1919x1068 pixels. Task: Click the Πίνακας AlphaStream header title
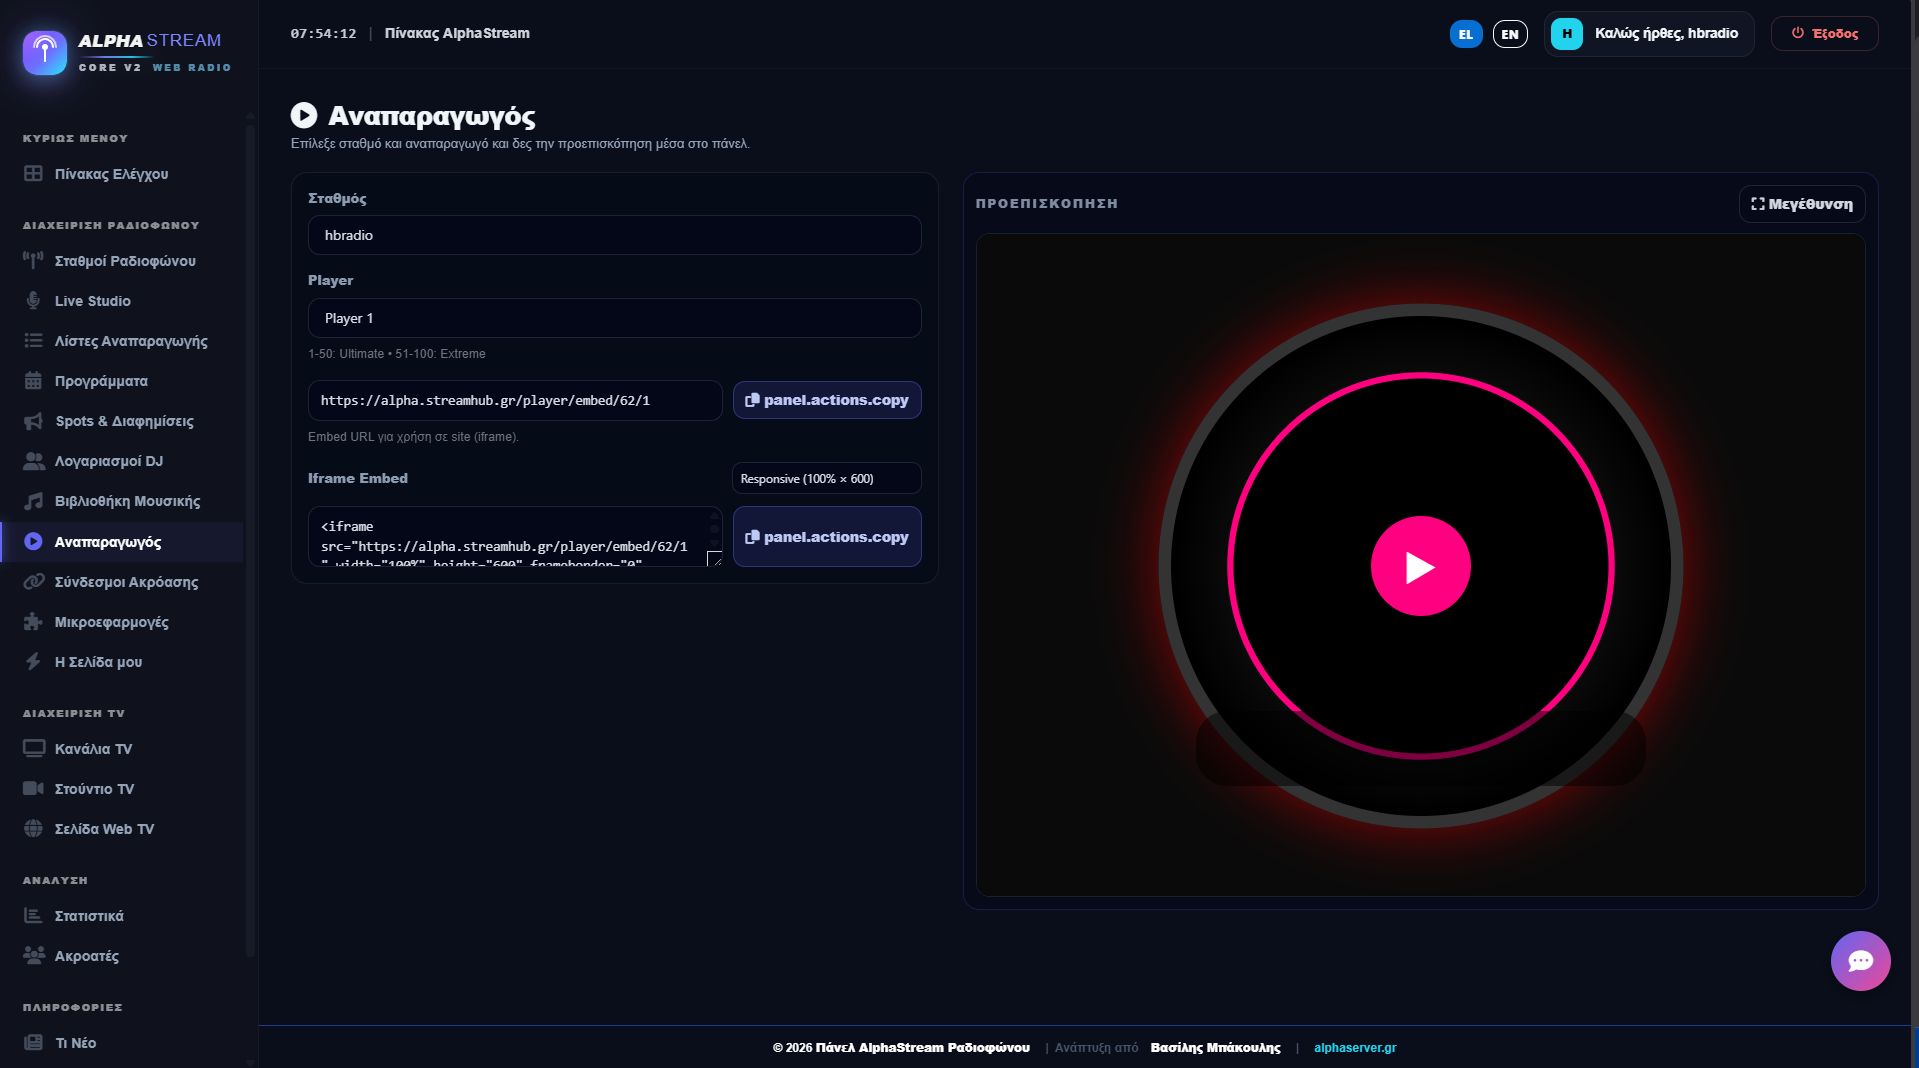coord(457,33)
